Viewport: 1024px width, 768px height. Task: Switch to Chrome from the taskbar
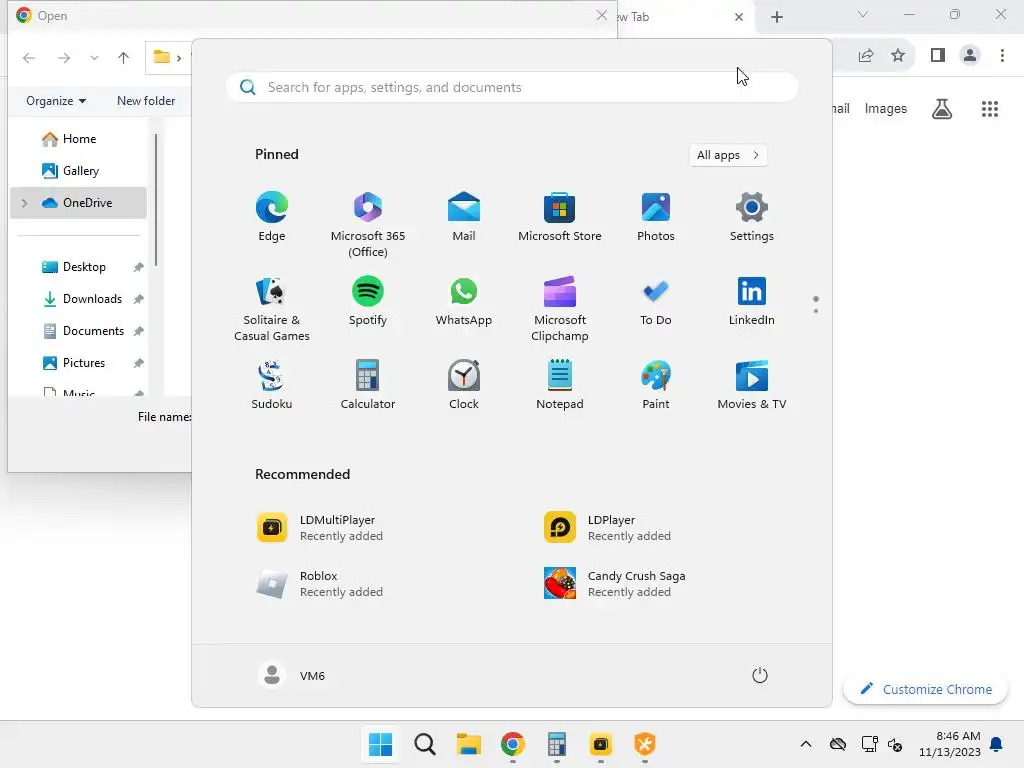513,744
